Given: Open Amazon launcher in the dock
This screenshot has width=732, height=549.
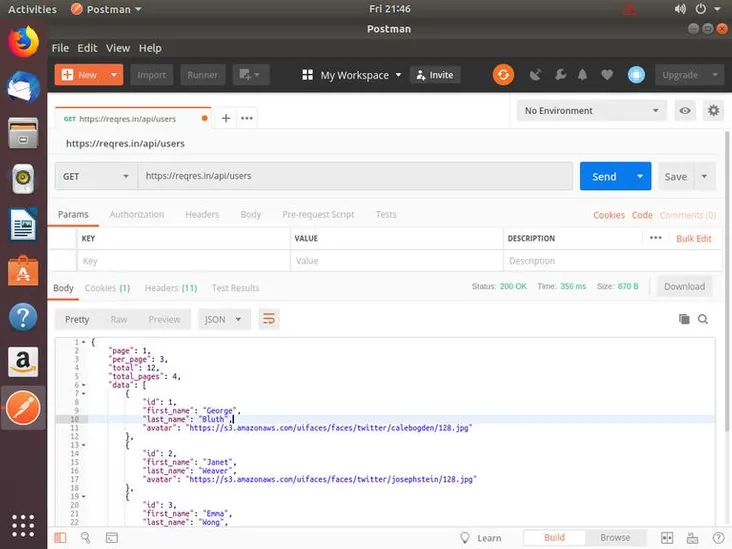Looking at the screenshot, I should point(23,362).
